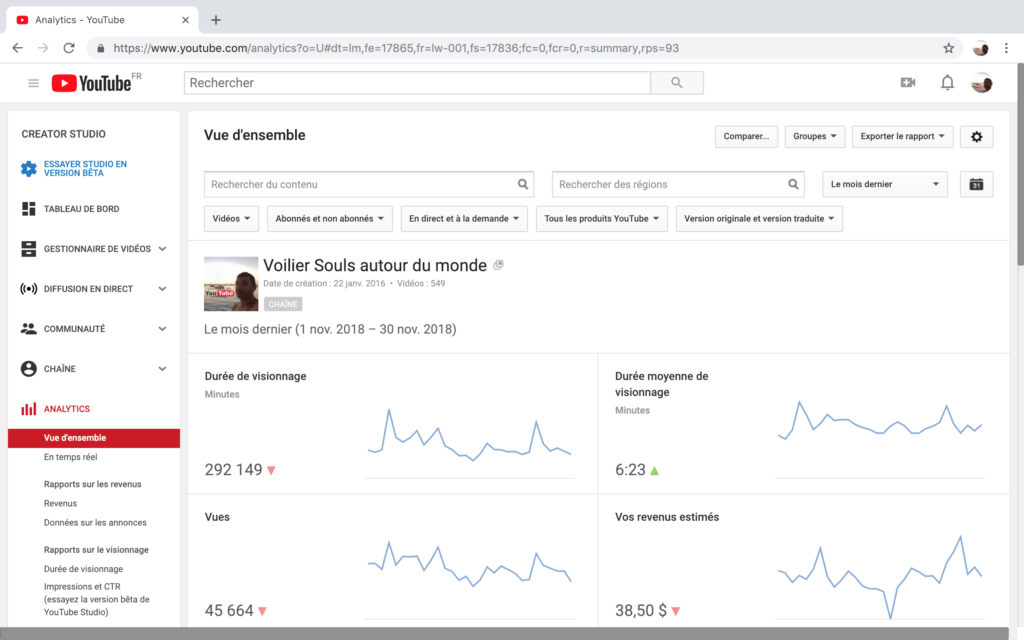Image resolution: width=1024 pixels, height=640 pixels.
Task: Click the YouTube logo
Action: (x=91, y=83)
